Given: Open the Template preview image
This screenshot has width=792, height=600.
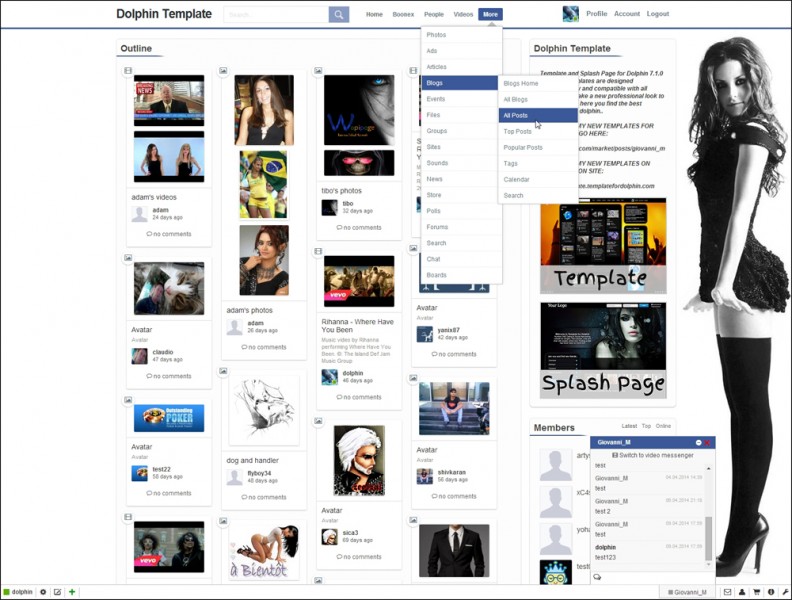Looking at the screenshot, I should [603, 246].
